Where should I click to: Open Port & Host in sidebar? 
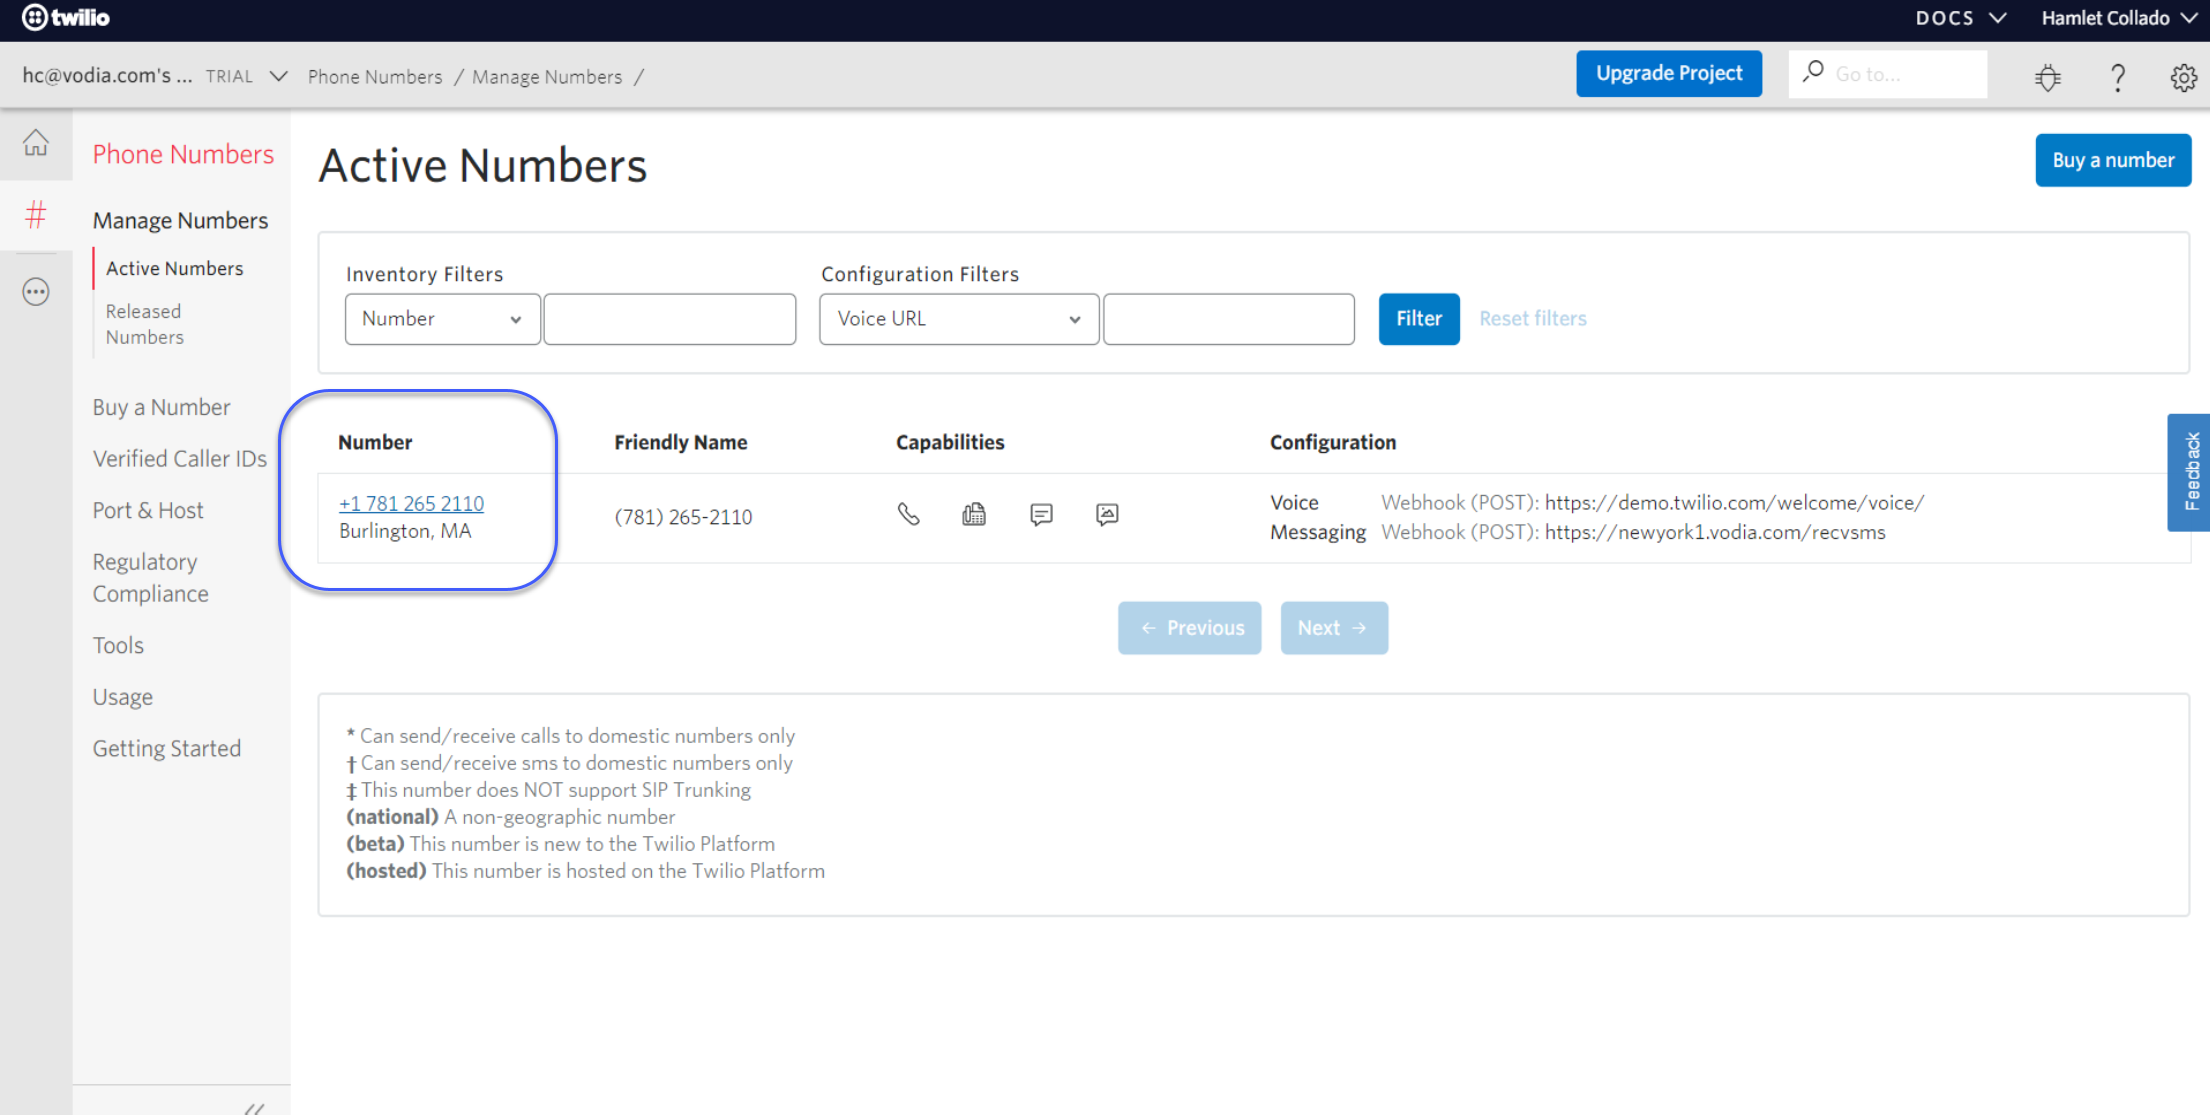pos(148,510)
